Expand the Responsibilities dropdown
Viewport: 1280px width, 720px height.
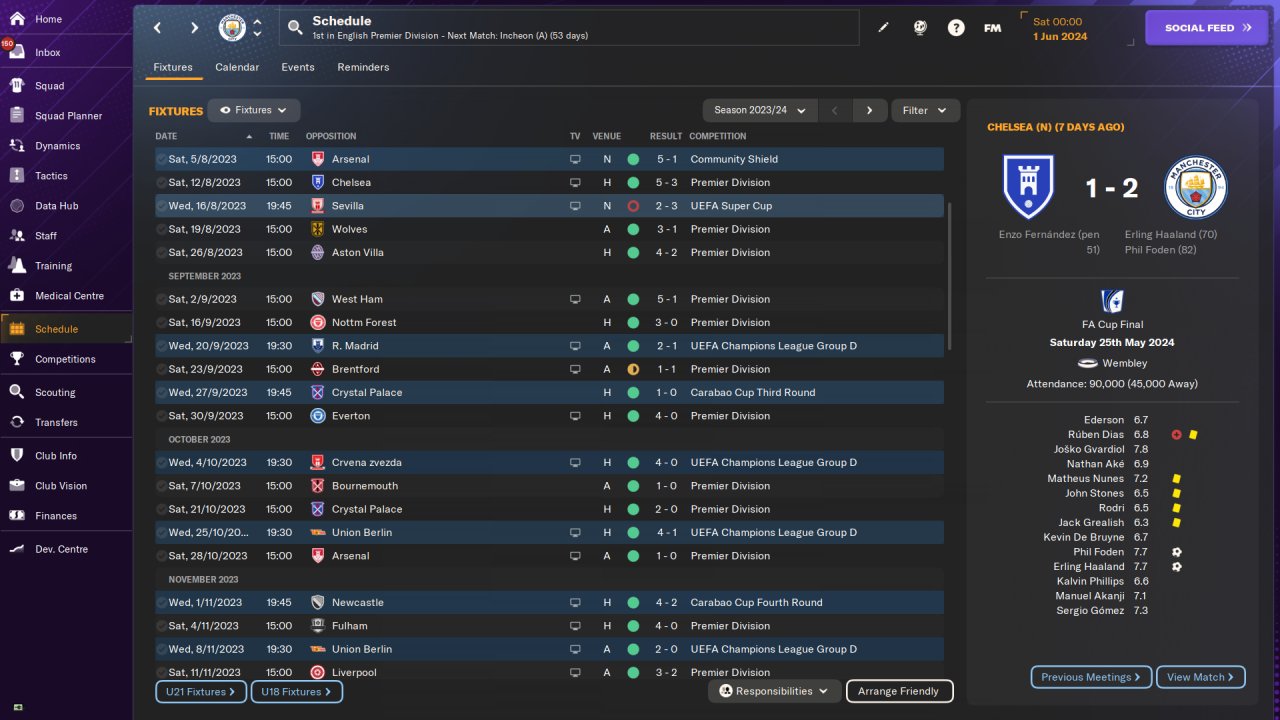[x=774, y=691]
